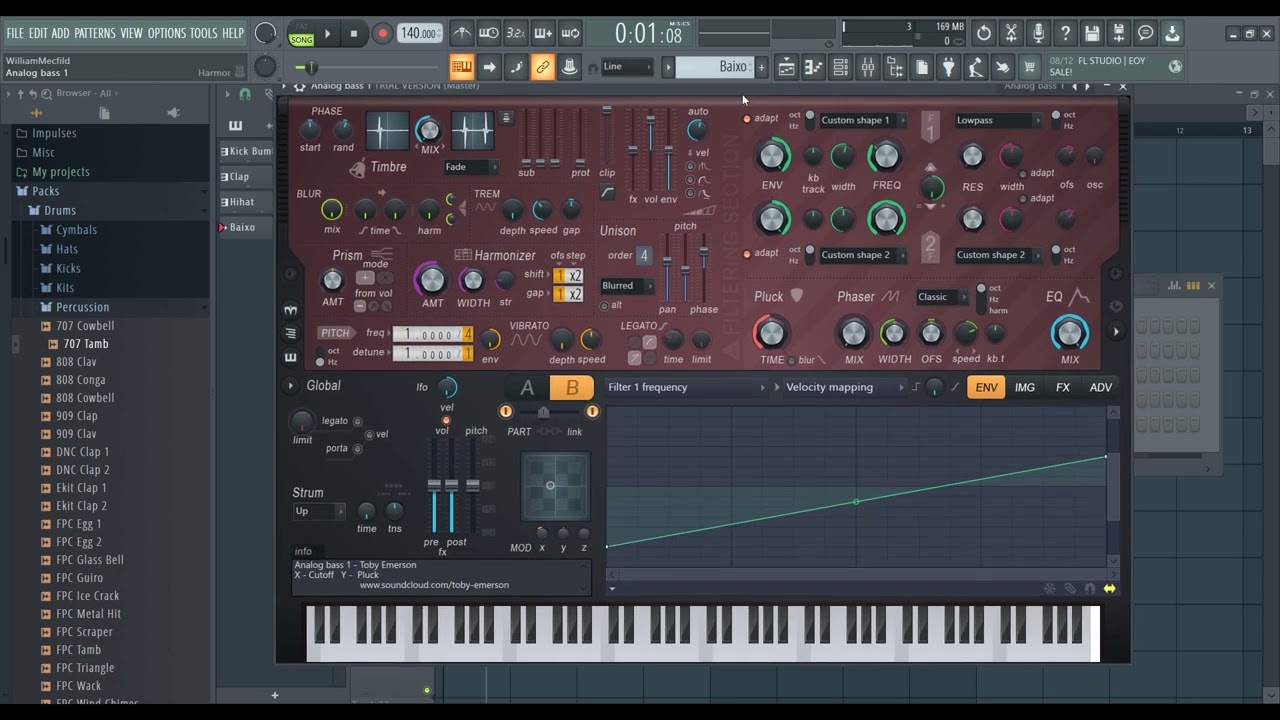Expand the Global section arrow
Viewport: 1280px width, 720px height.
point(291,386)
